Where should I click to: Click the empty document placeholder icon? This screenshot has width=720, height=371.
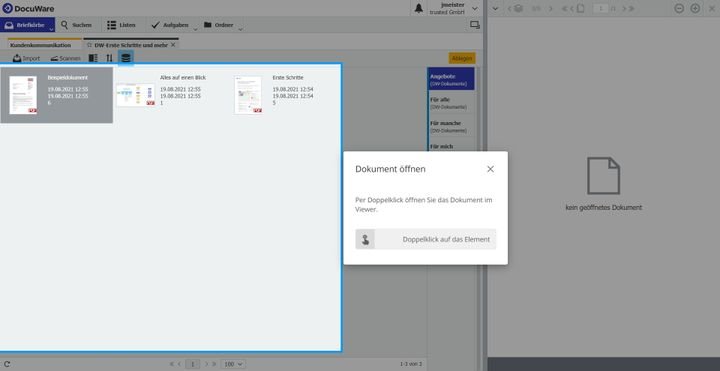pyautogui.click(x=603, y=175)
